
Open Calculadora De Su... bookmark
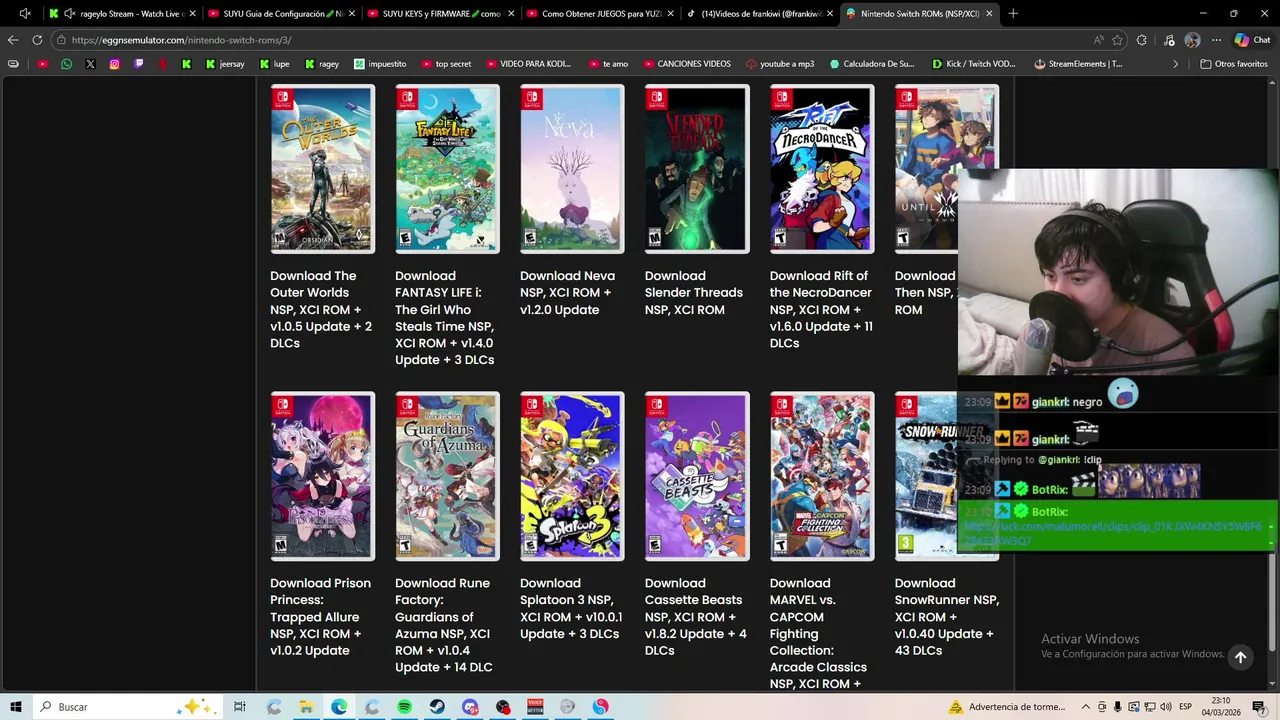tap(871, 64)
